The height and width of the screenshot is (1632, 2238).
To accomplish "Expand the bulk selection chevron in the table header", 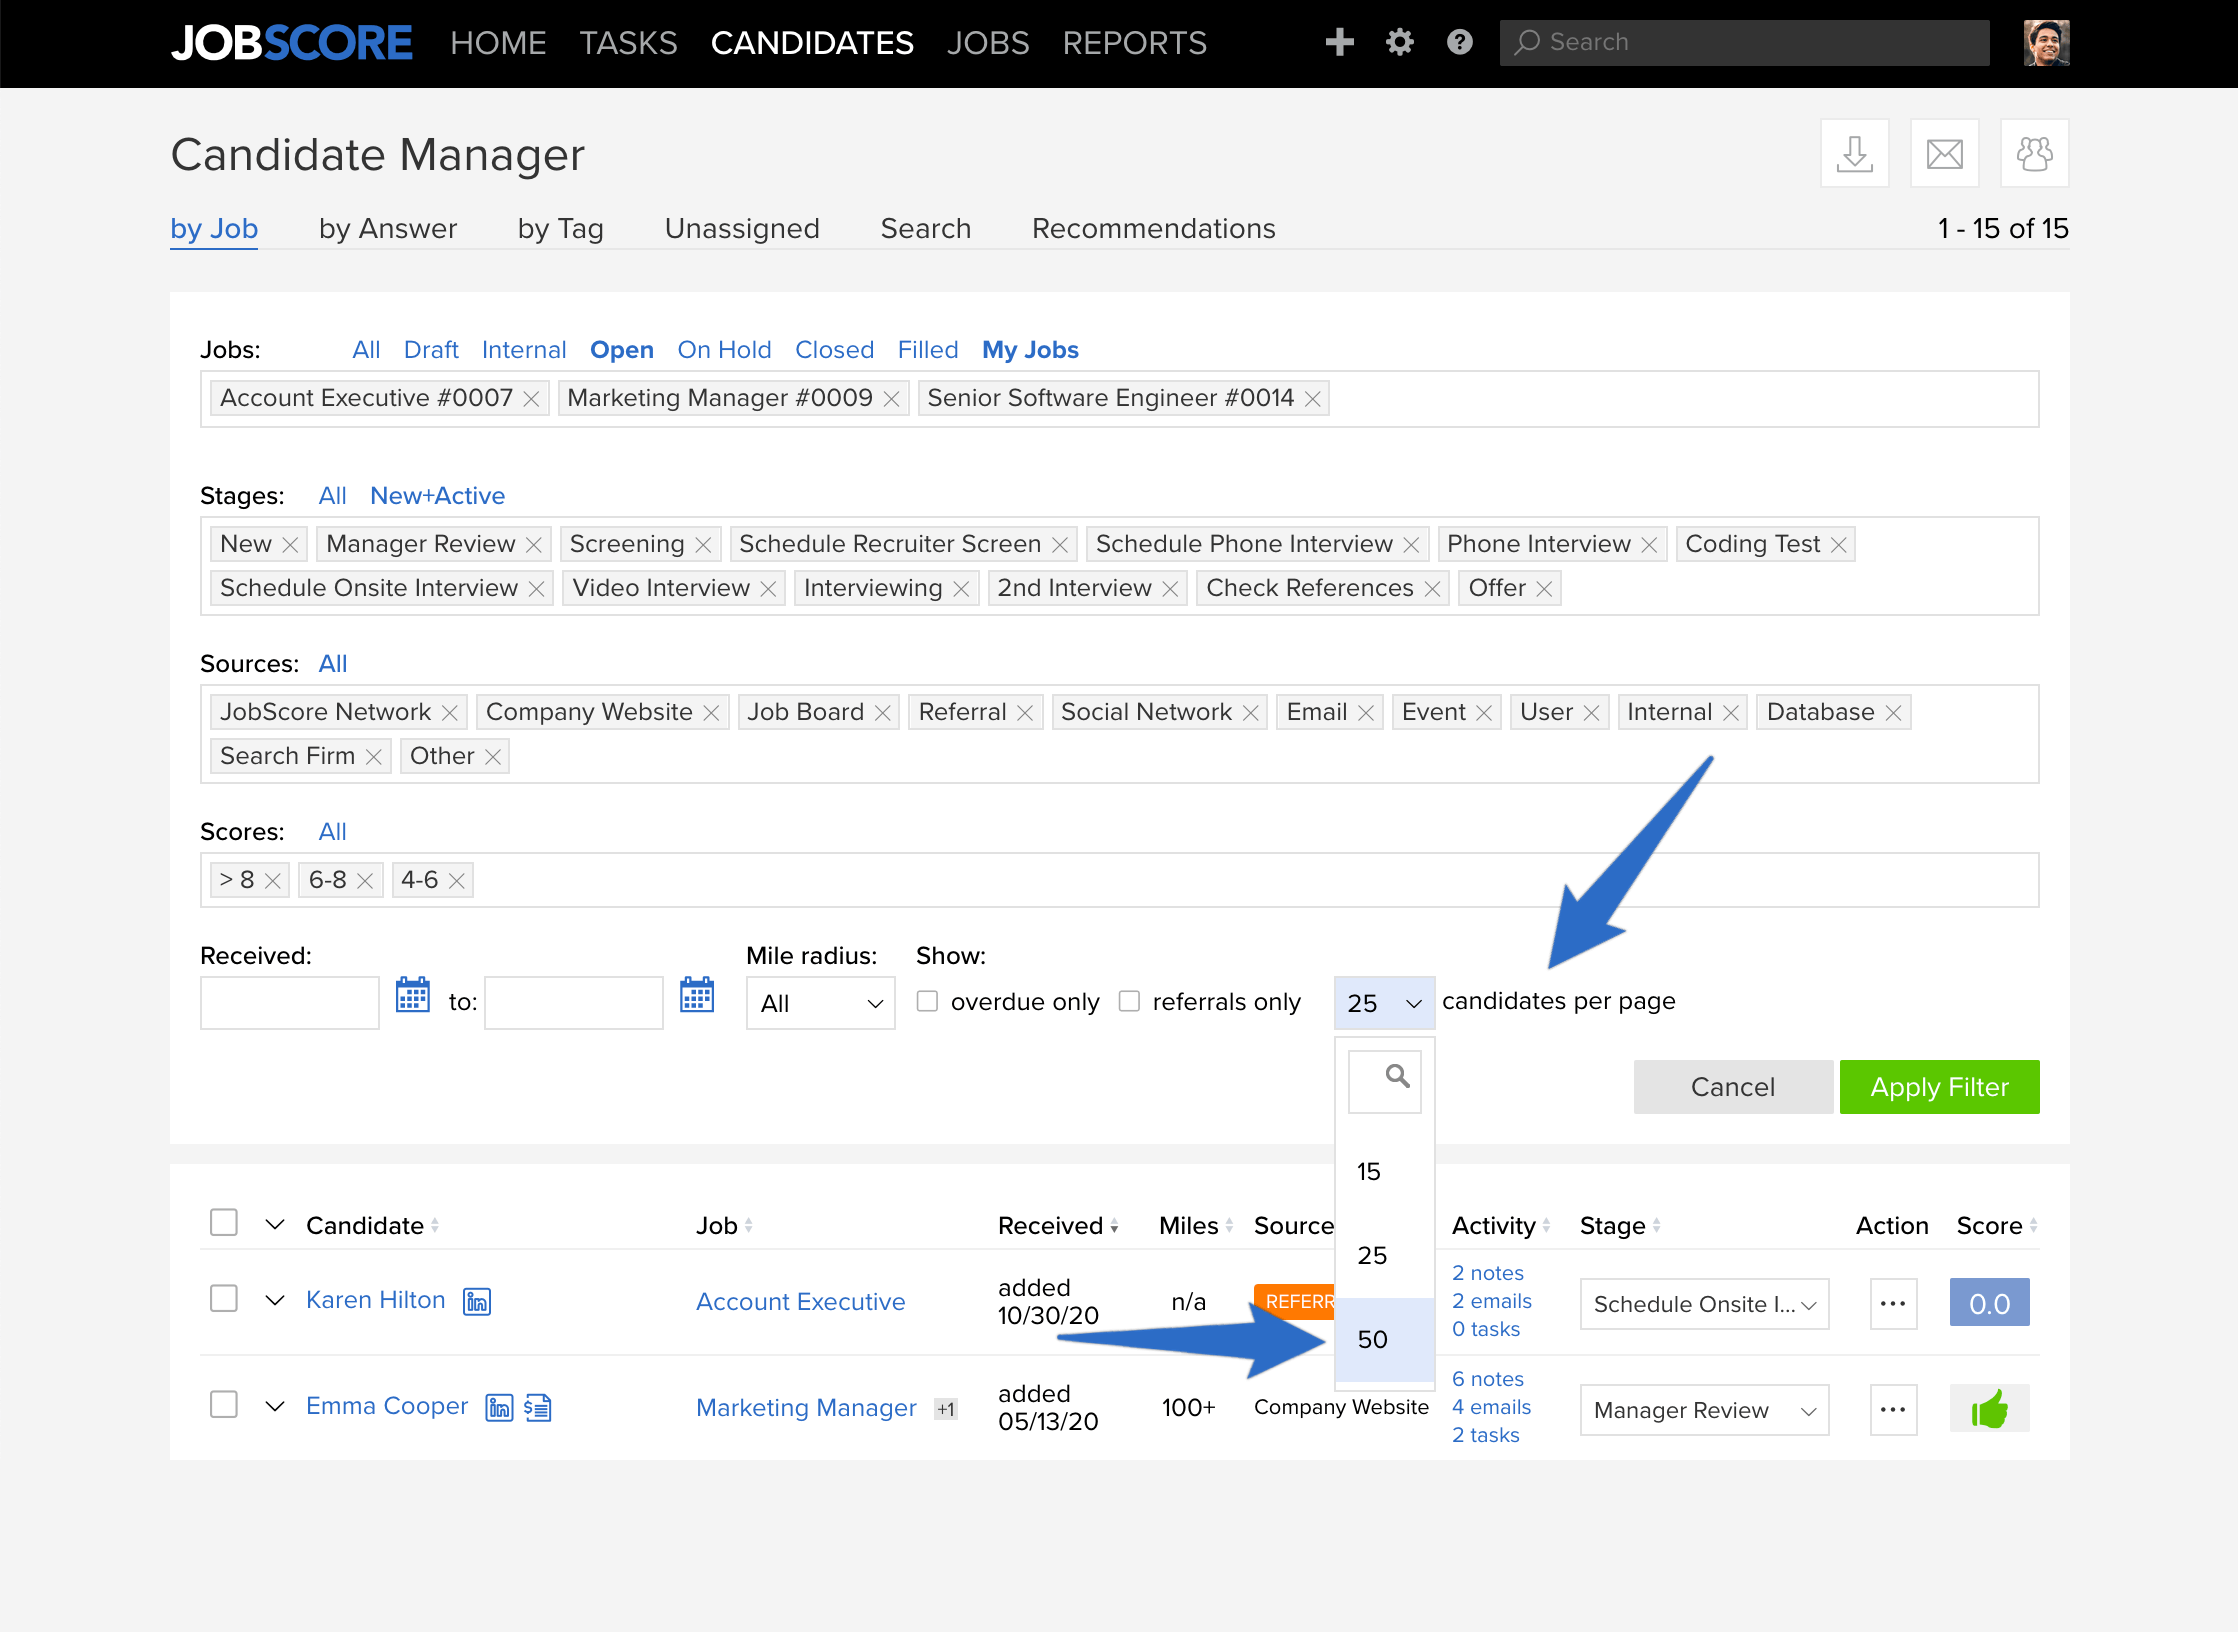I will [x=275, y=1225].
